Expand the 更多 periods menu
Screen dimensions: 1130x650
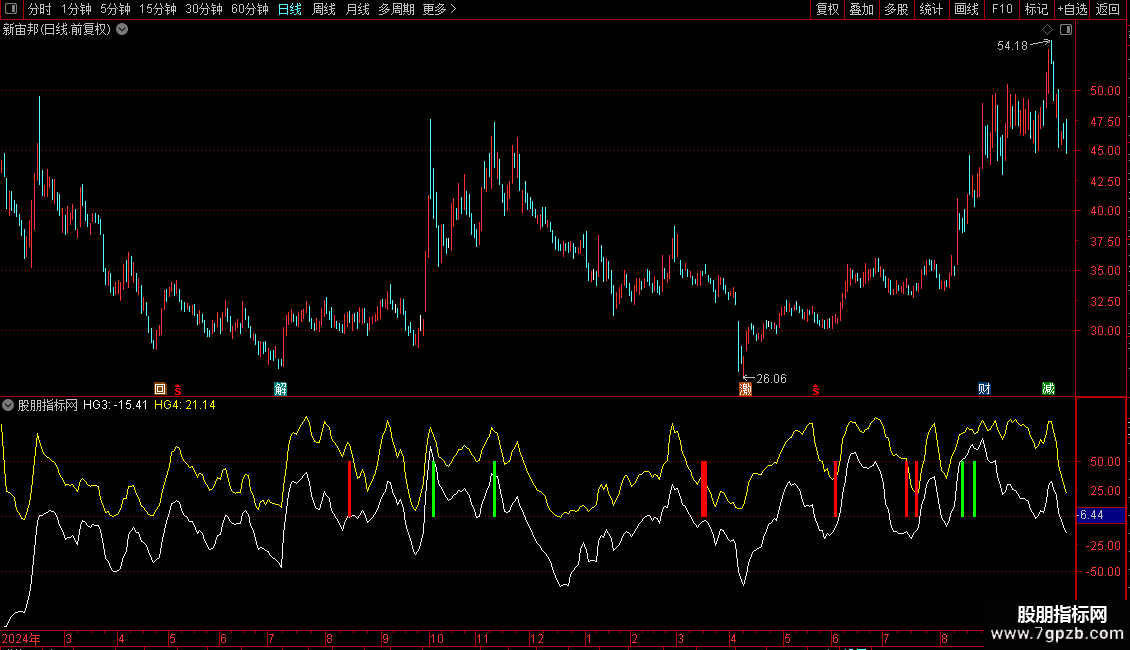[439, 9]
